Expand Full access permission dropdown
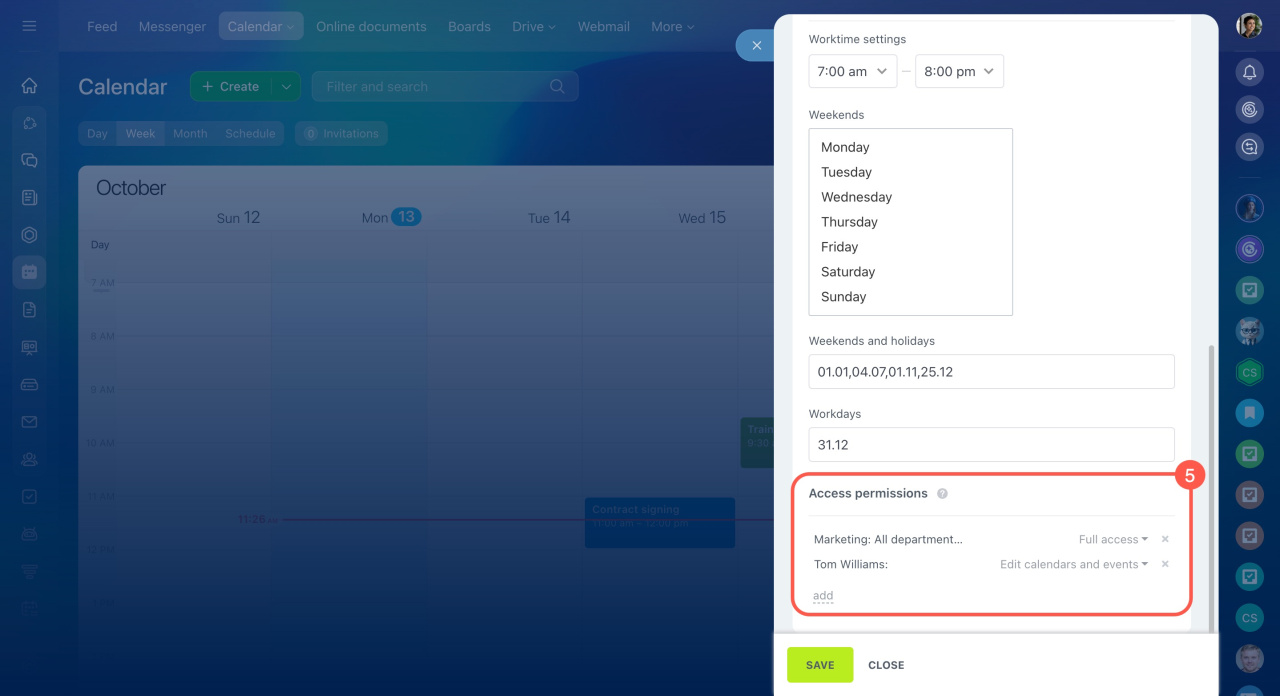 click(x=1113, y=540)
